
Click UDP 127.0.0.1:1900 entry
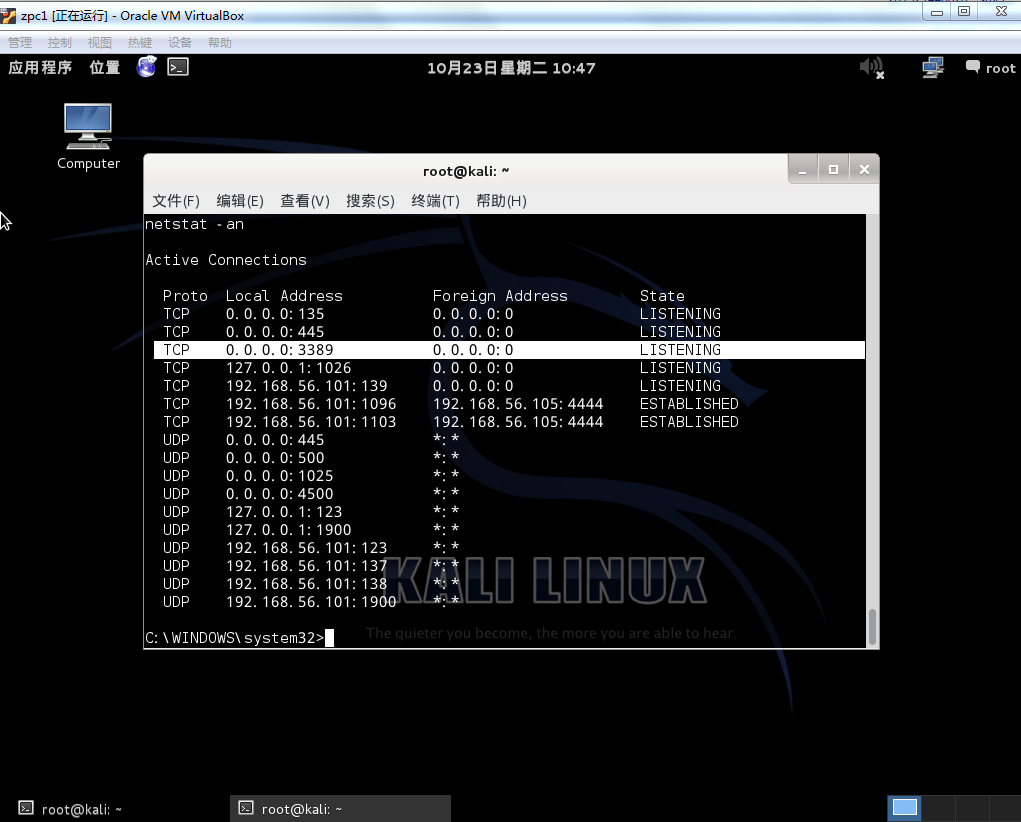tap(288, 530)
